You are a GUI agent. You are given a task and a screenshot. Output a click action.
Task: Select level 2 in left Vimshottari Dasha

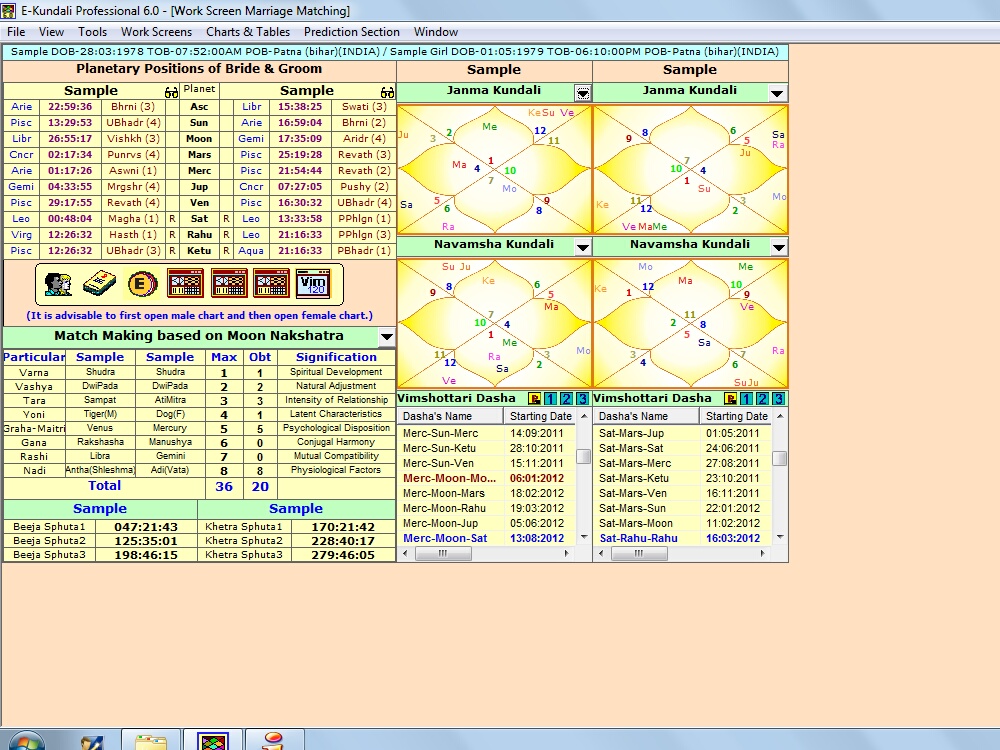[566, 399]
